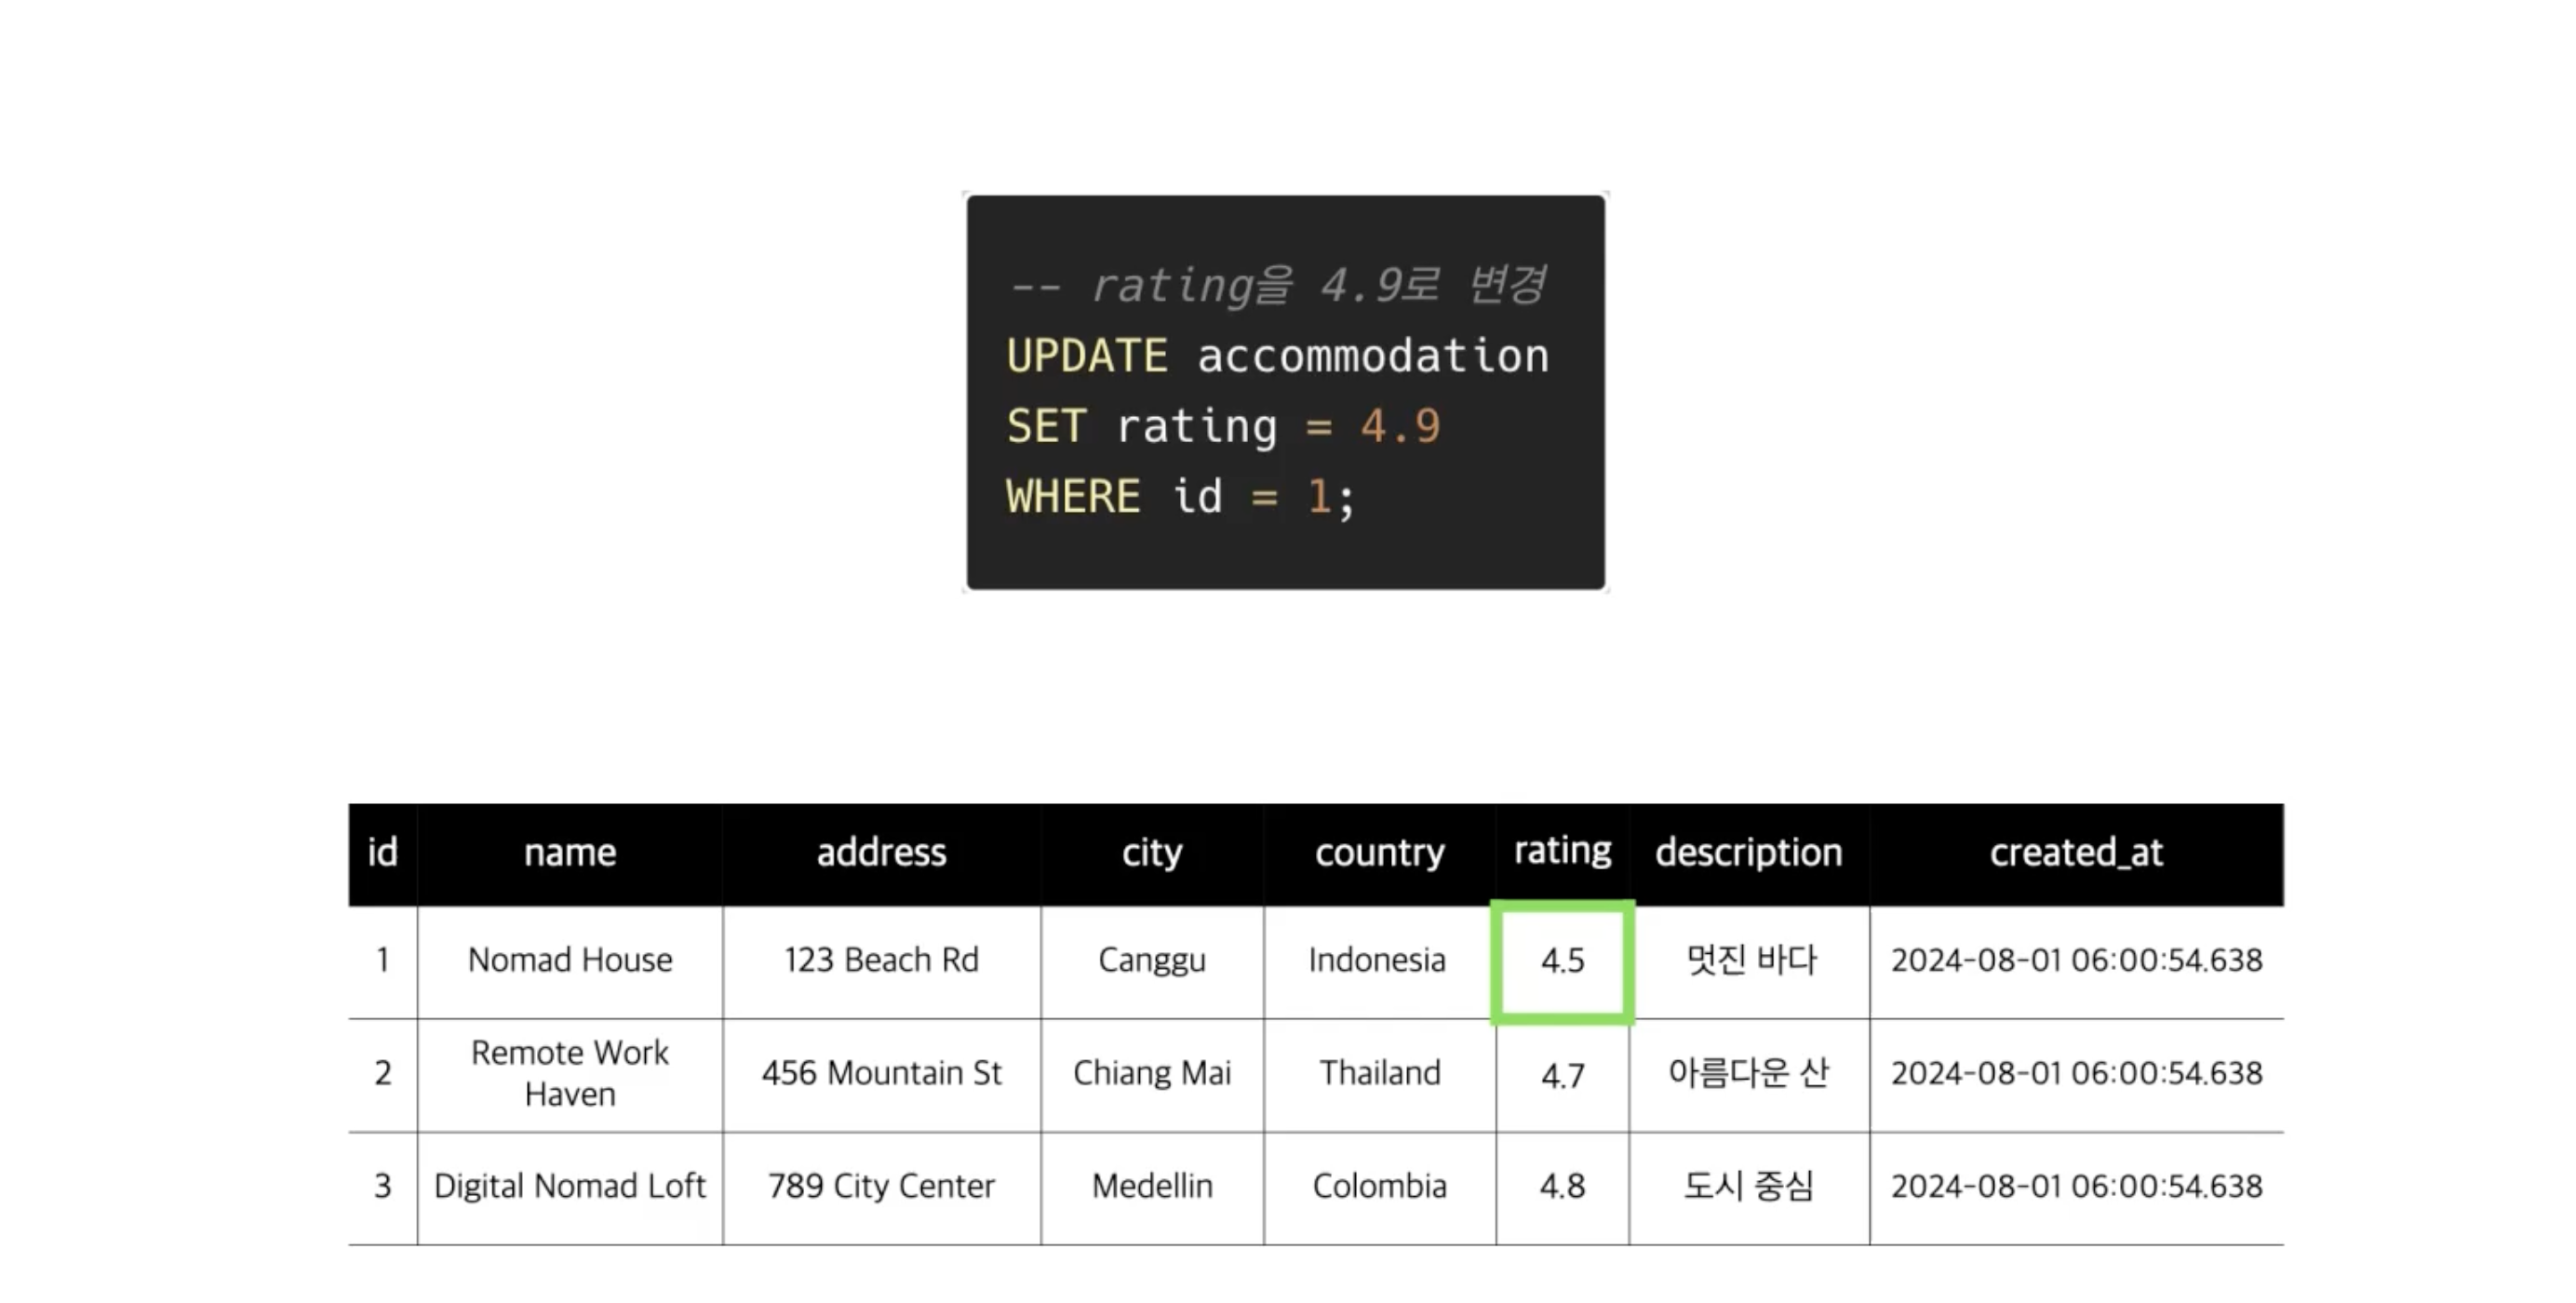Click the 'Colombia' country cell
This screenshot has height=1303, width=2576.
[1380, 1187]
